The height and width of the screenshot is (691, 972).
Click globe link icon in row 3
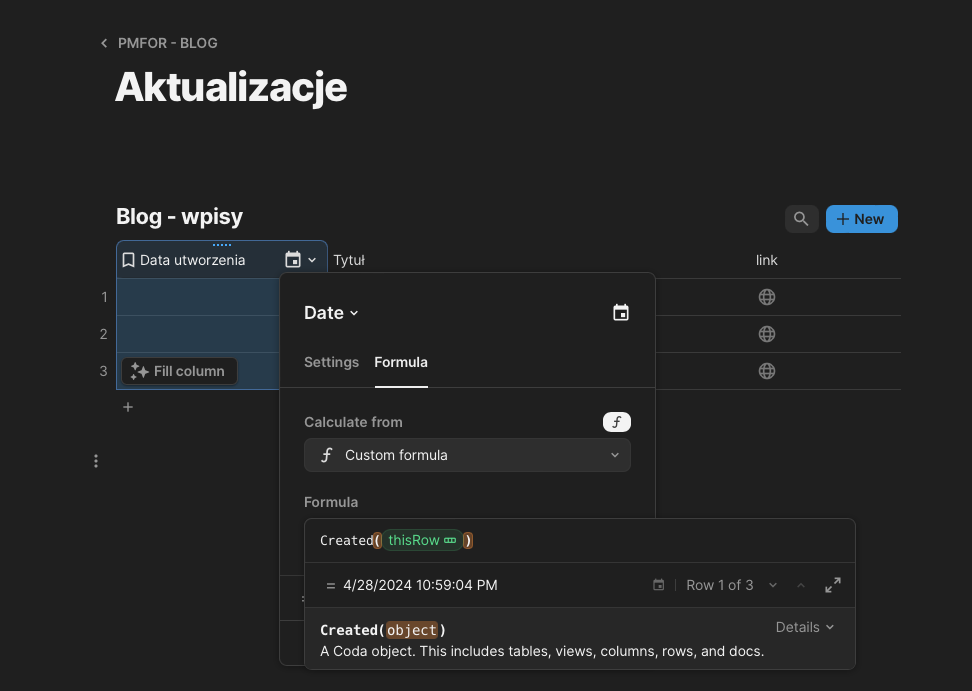pos(767,371)
